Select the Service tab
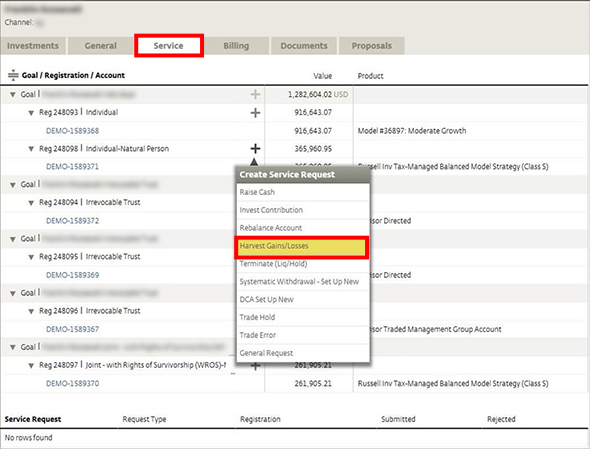Viewport: 590px width, 449px height. pos(169,46)
